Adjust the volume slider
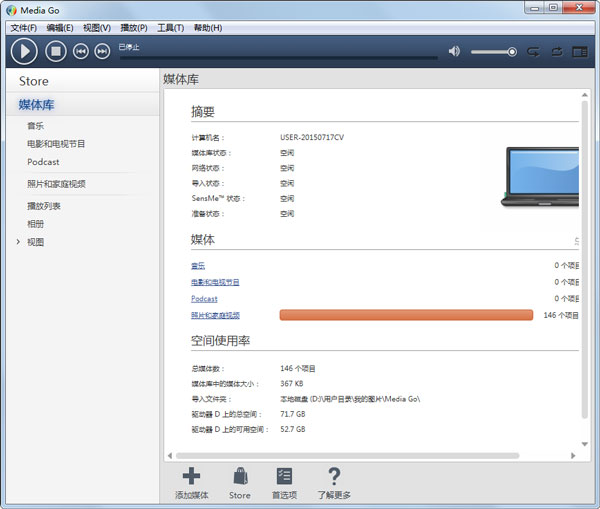Viewport: 600px width, 509px height. tap(493, 51)
